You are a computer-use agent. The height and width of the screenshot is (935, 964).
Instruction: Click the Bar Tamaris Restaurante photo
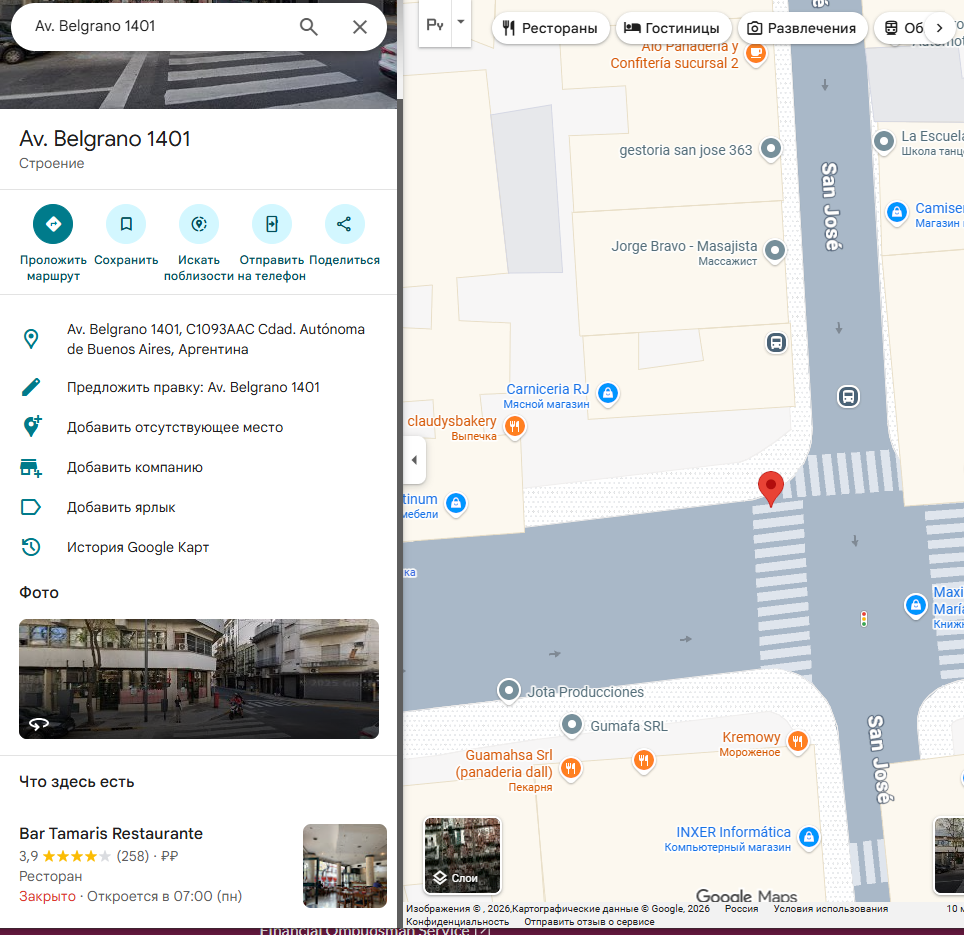345,866
